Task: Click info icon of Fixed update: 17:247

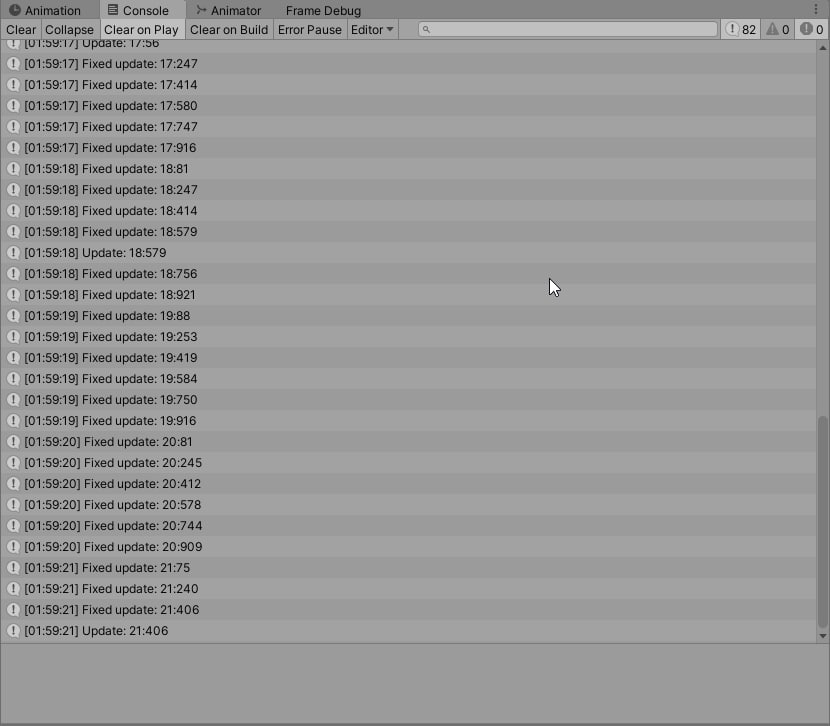Action: 13,63
